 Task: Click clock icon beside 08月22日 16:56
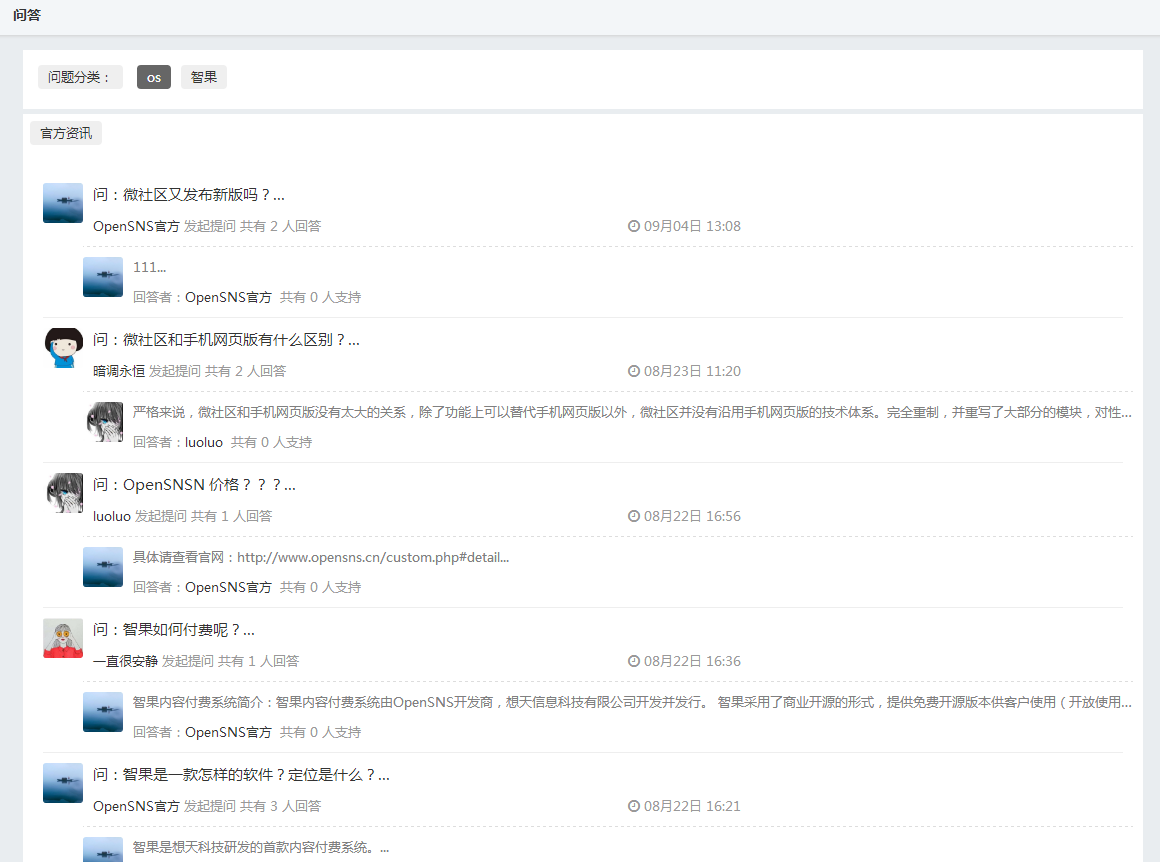634,516
